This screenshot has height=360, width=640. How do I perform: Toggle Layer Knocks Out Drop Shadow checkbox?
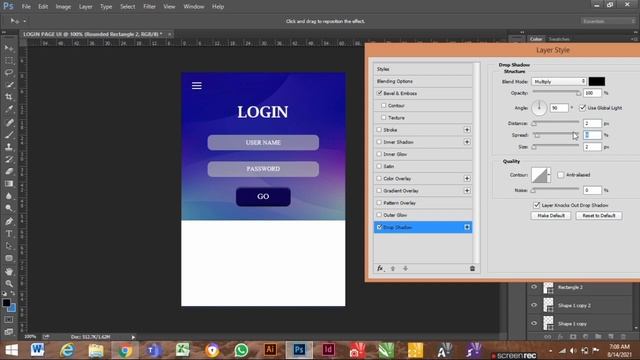(x=537, y=205)
